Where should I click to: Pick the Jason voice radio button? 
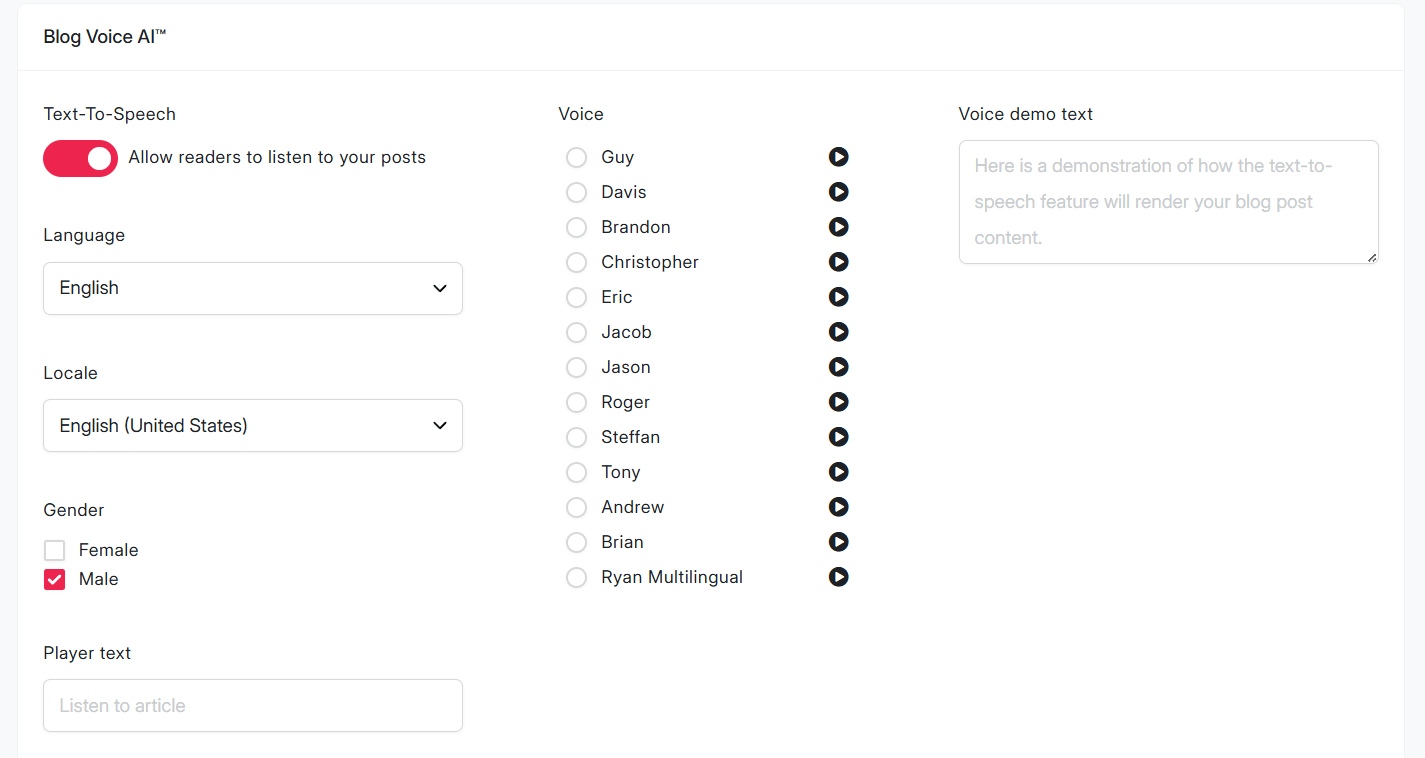pyautogui.click(x=576, y=367)
